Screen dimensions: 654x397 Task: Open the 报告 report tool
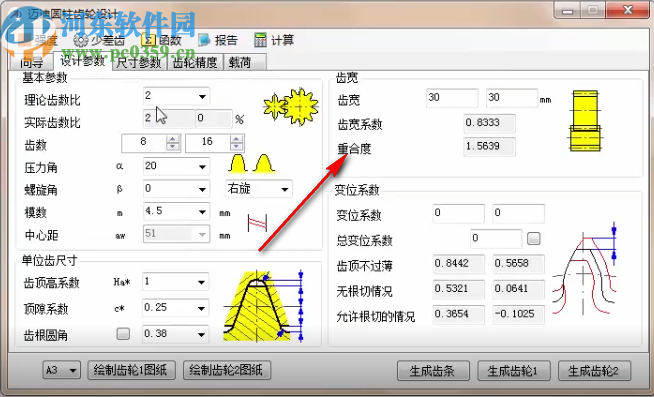tap(218, 40)
